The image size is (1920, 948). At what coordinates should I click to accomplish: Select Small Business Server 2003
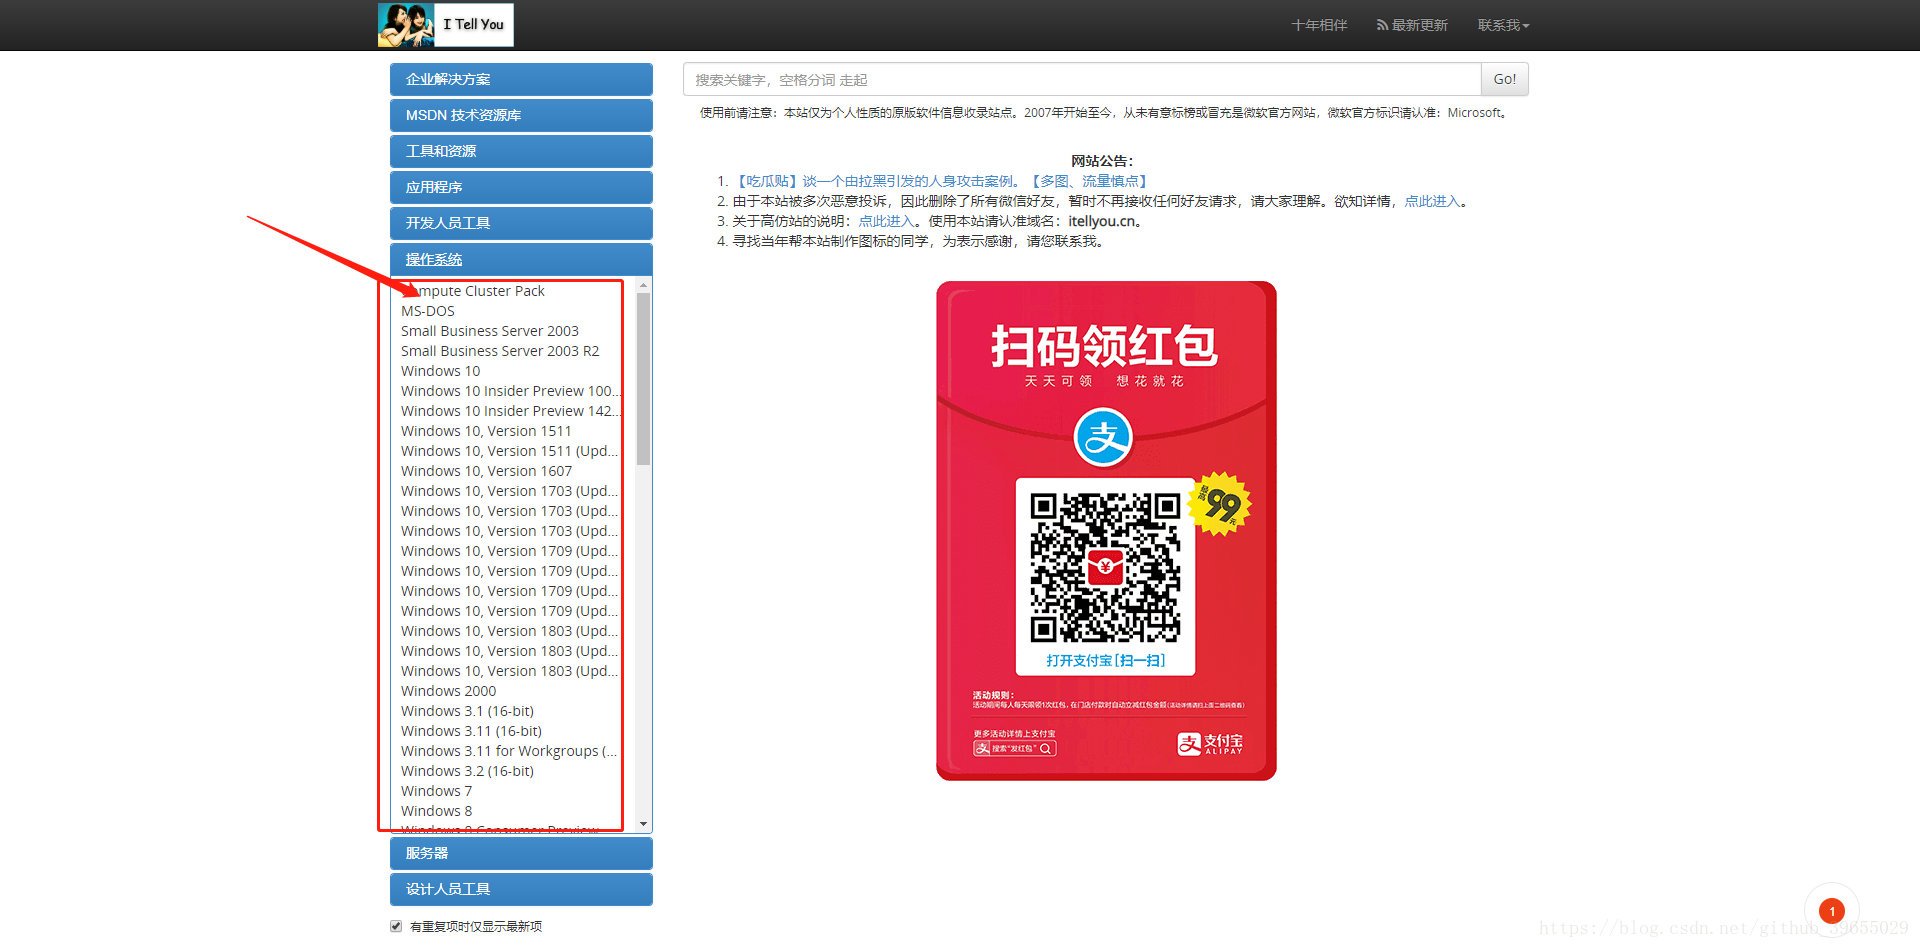click(x=490, y=331)
